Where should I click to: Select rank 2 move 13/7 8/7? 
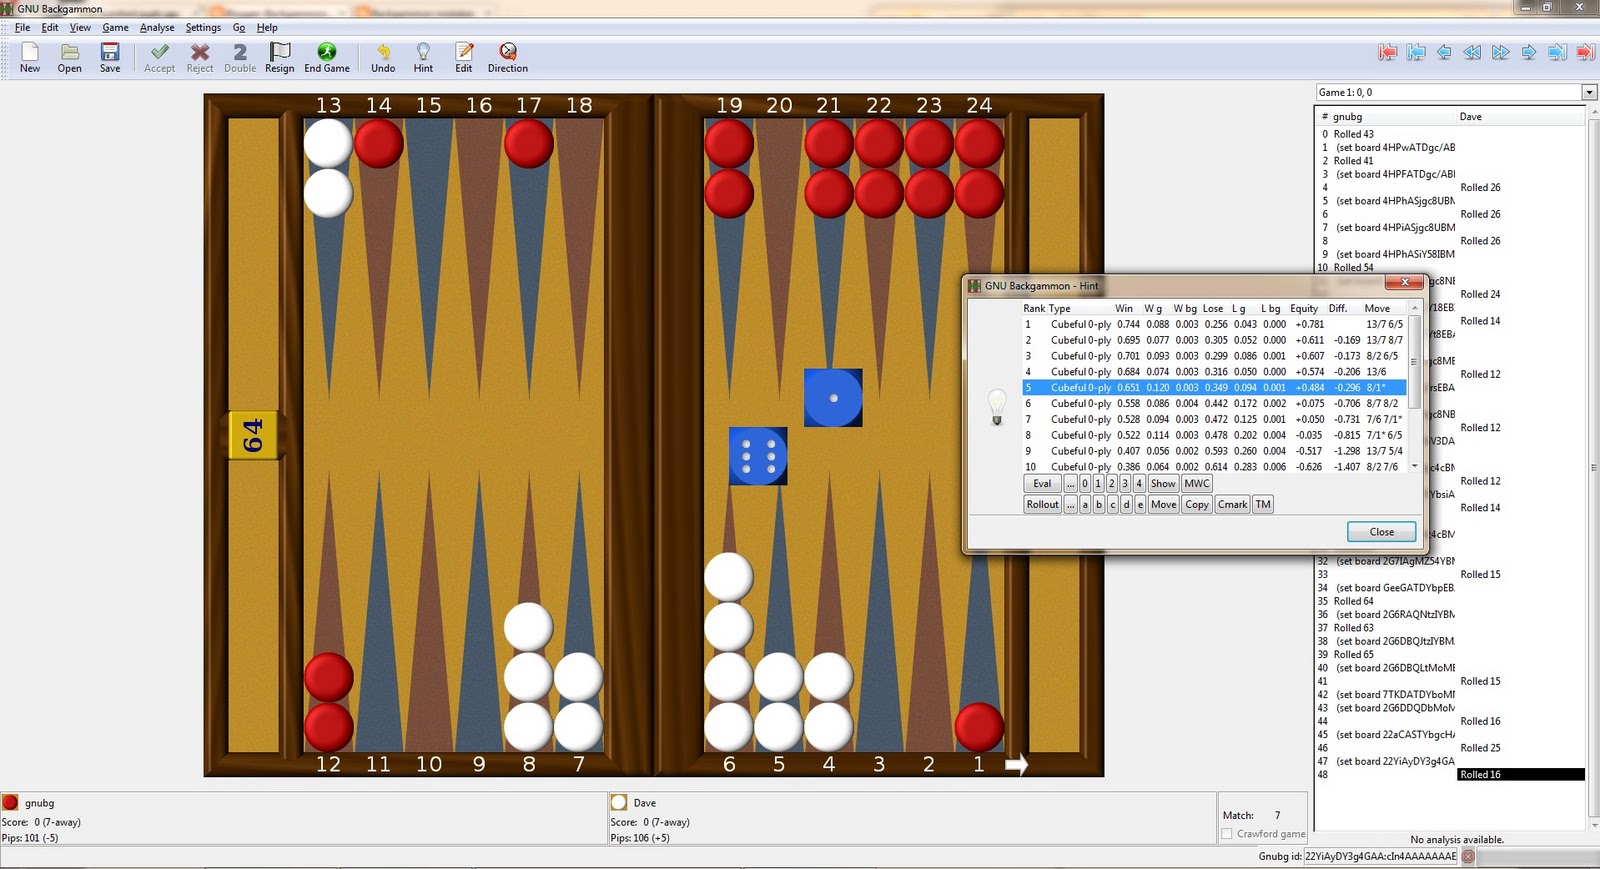1214,340
